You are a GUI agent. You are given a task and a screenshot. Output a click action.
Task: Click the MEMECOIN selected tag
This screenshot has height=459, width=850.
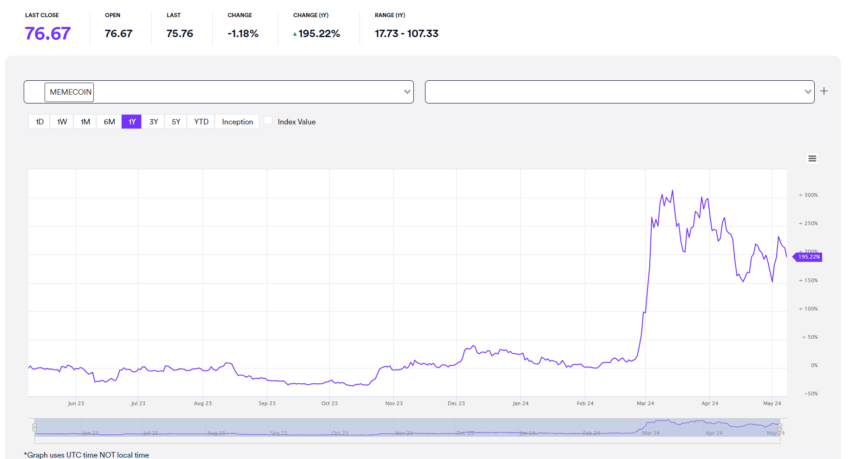pos(70,92)
